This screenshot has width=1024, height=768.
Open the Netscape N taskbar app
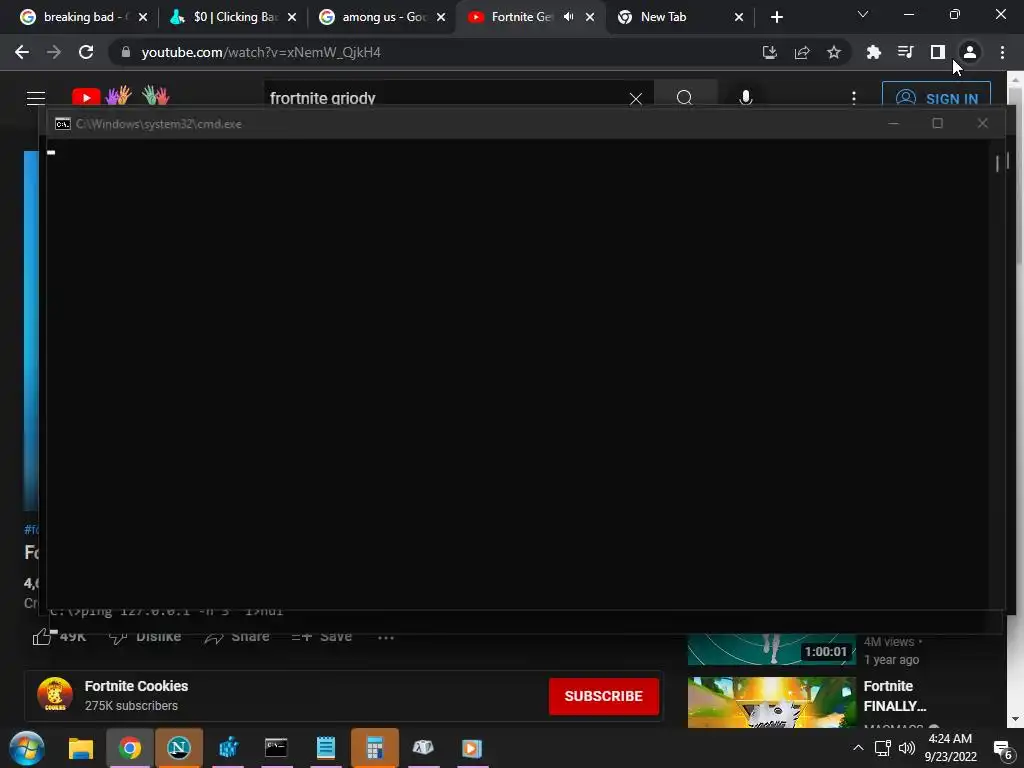pyautogui.click(x=179, y=748)
